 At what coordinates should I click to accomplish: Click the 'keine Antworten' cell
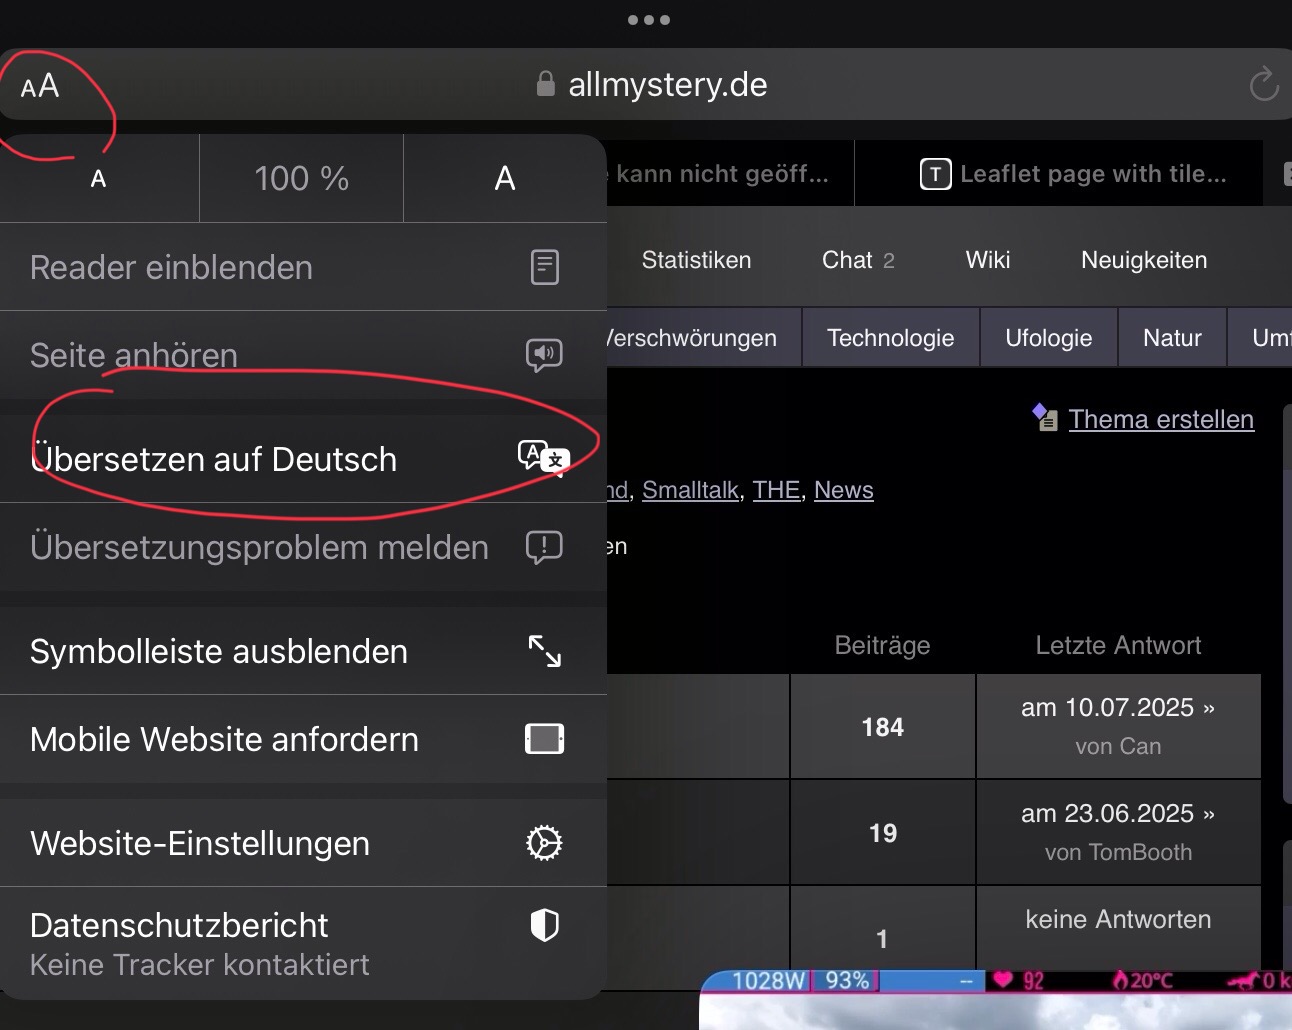pyautogui.click(x=1118, y=920)
